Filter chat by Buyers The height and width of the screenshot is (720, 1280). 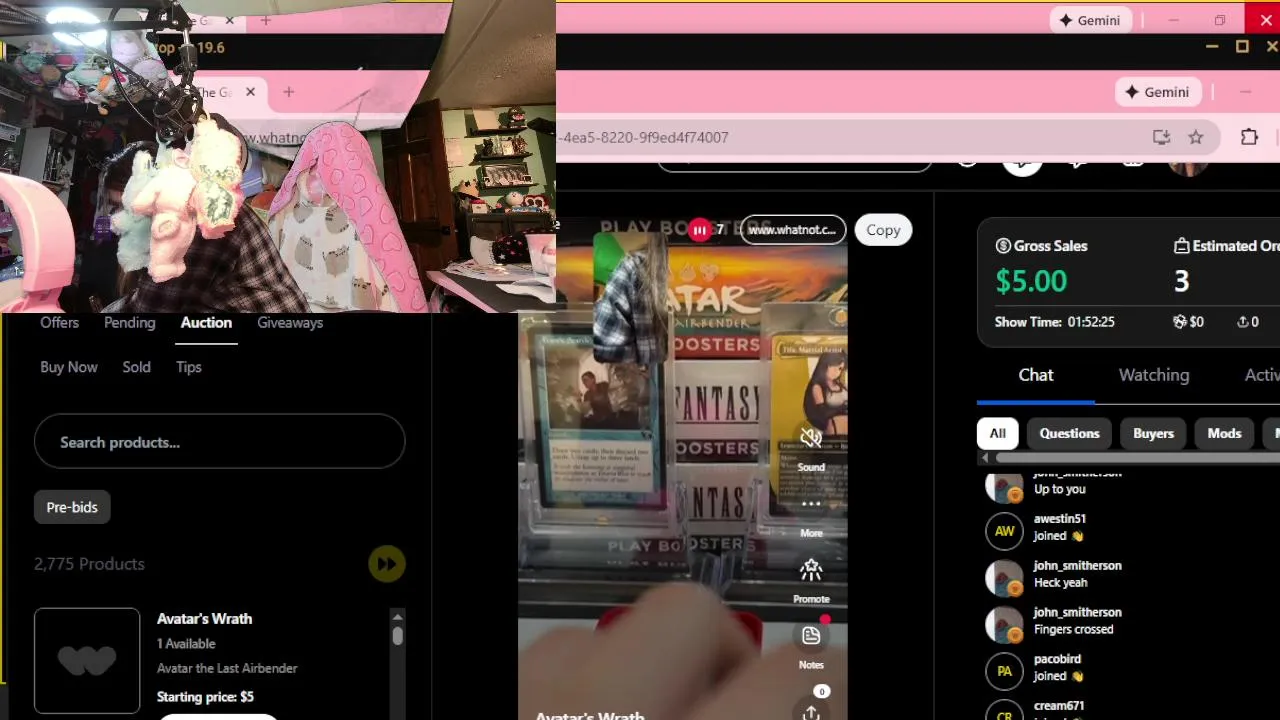[1153, 433]
